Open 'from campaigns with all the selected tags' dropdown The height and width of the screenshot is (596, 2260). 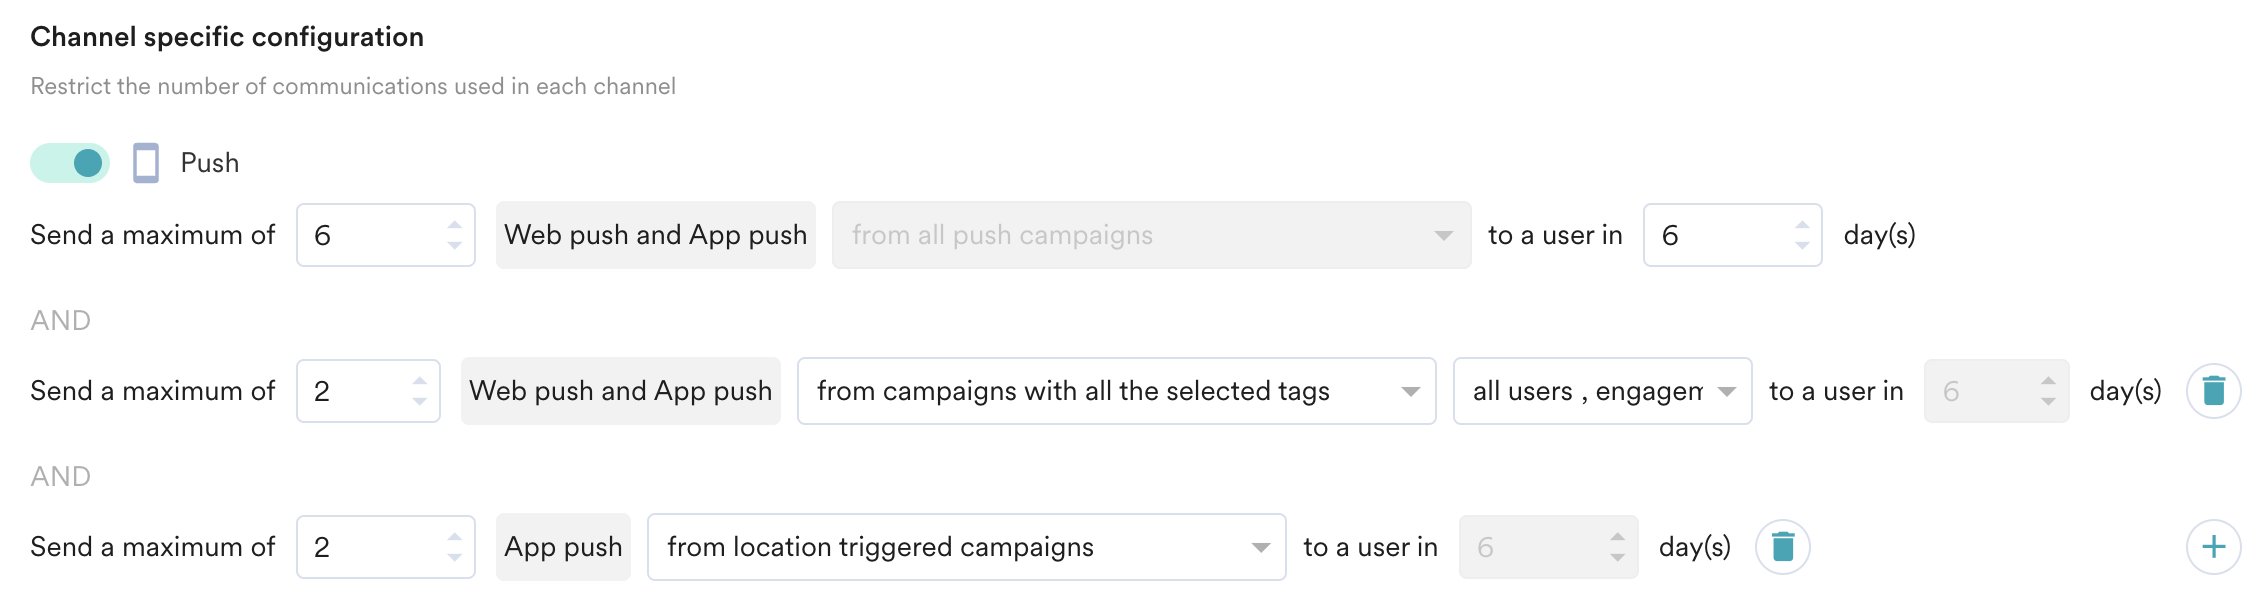click(x=1115, y=391)
